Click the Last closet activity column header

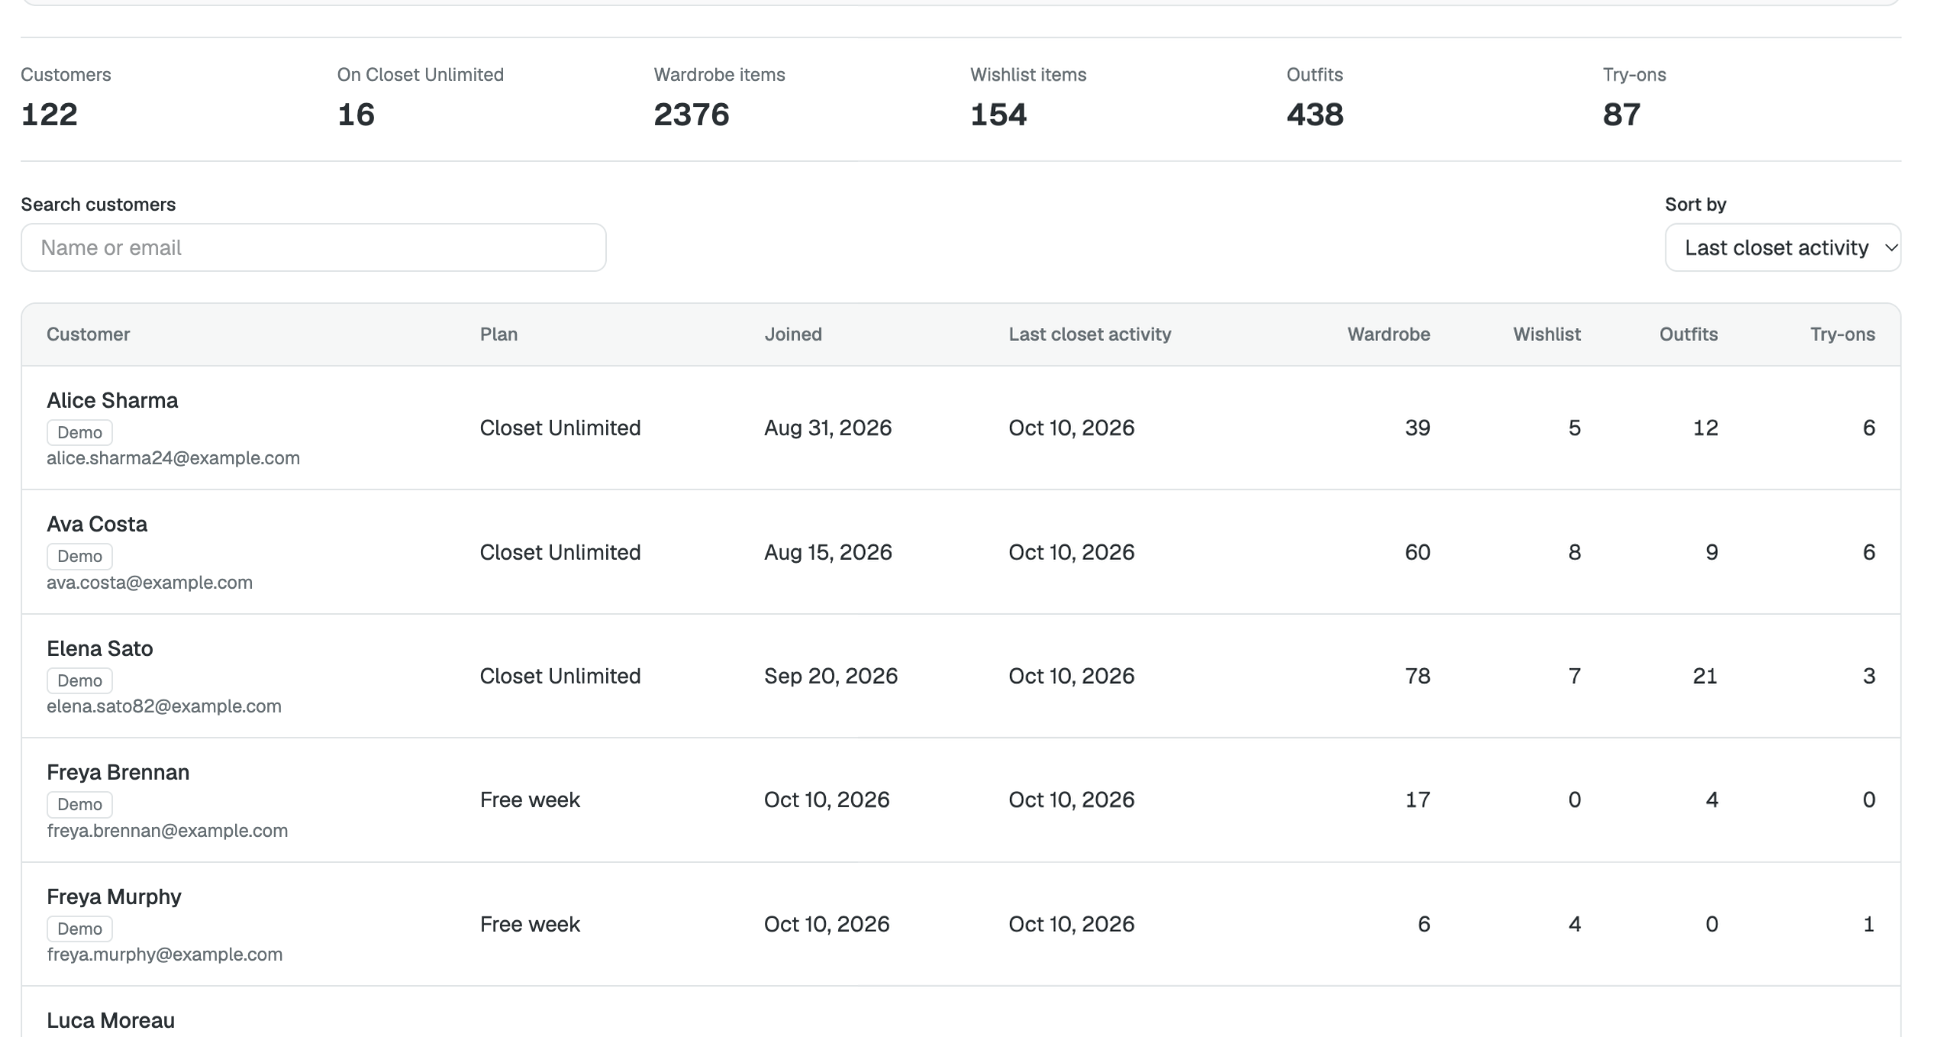click(1090, 334)
